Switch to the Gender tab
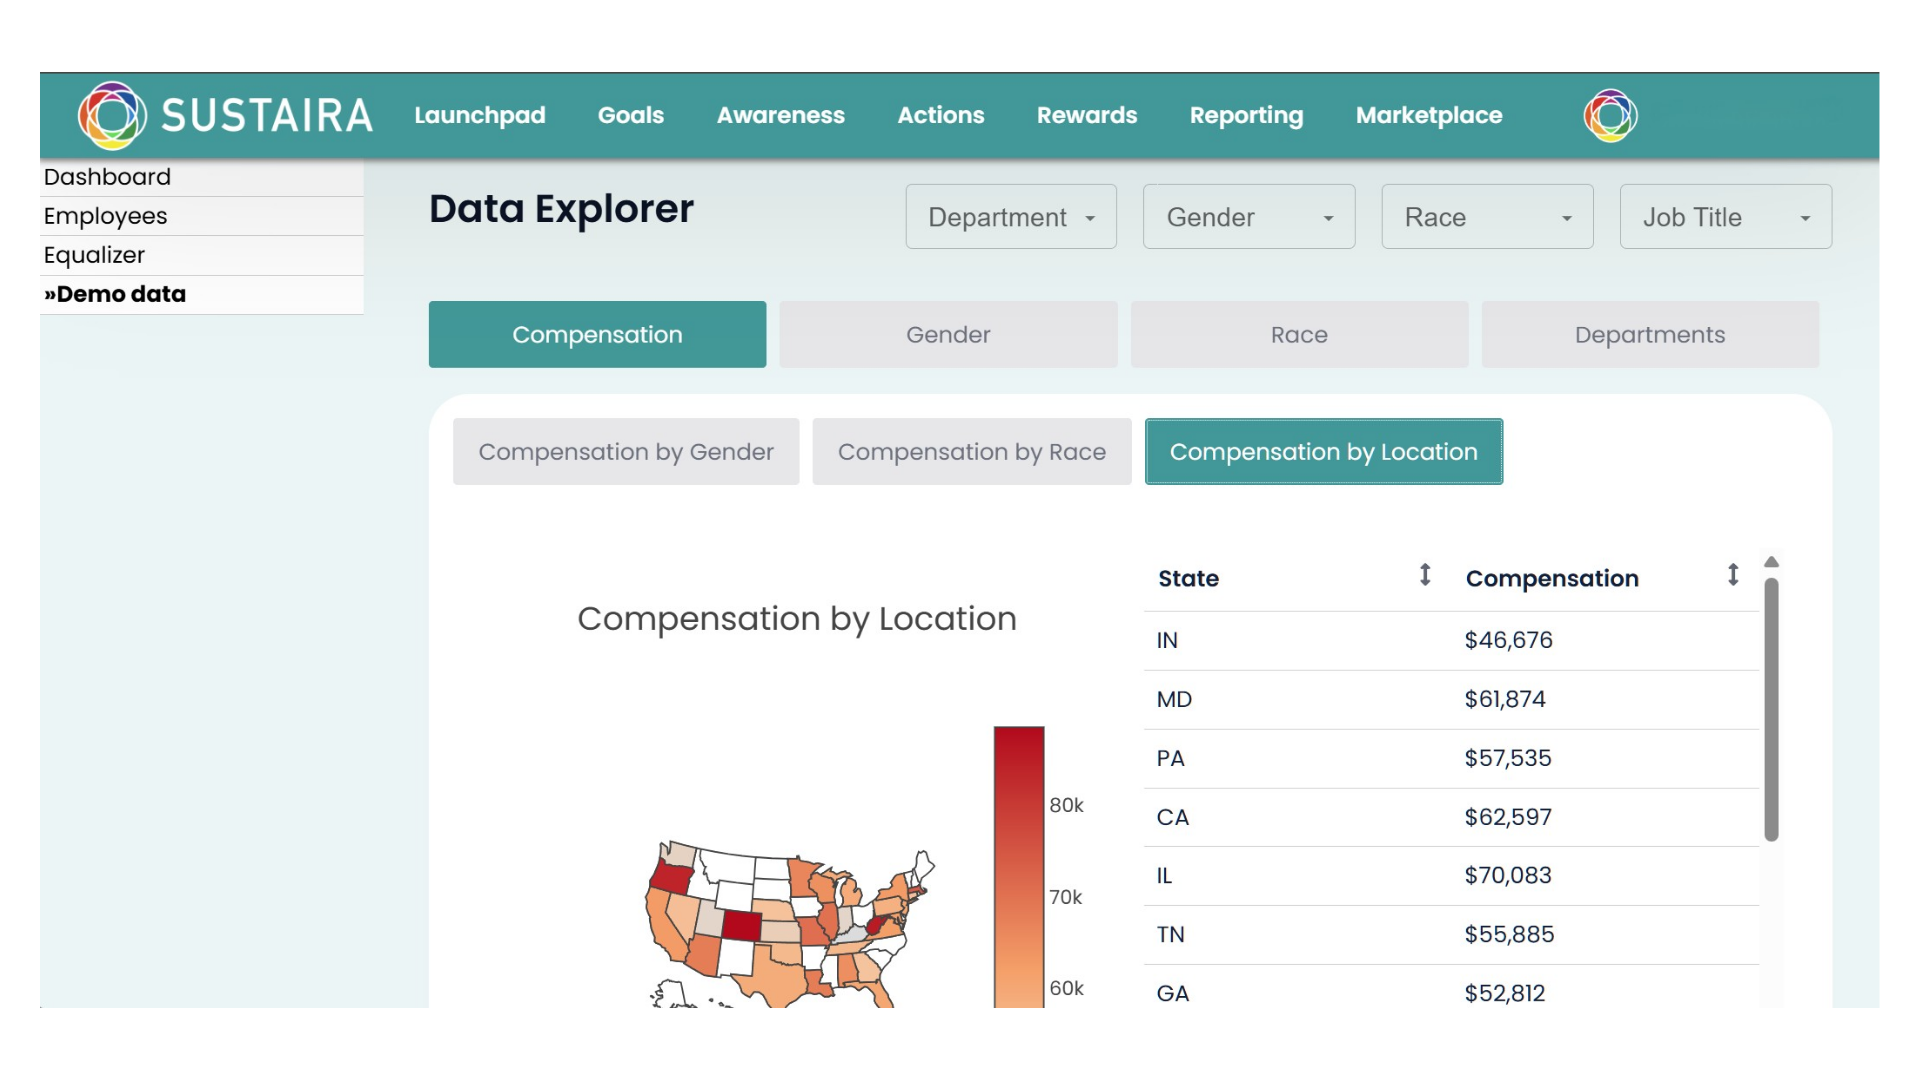Image resolution: width=1920 pixels, height=1080 pixels. click(948, 335)
